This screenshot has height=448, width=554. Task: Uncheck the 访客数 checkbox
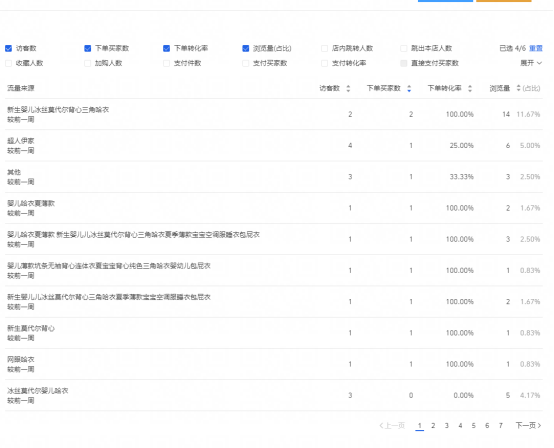pos(8,48)
